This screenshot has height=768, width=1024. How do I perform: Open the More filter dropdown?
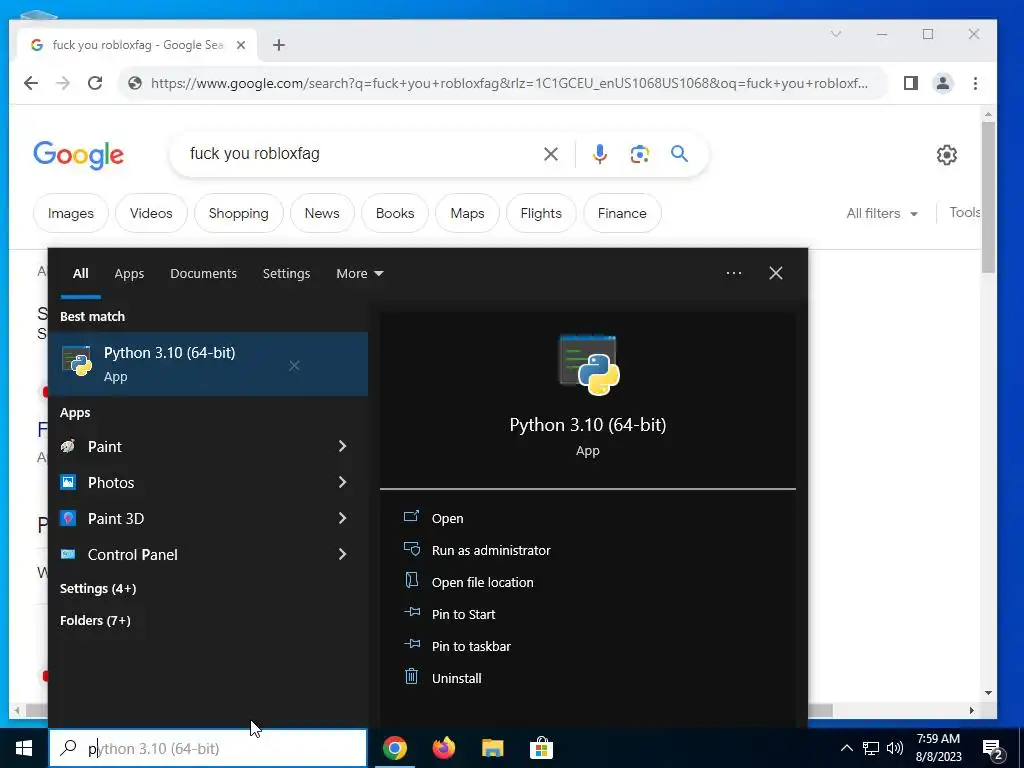click(359, 274)
